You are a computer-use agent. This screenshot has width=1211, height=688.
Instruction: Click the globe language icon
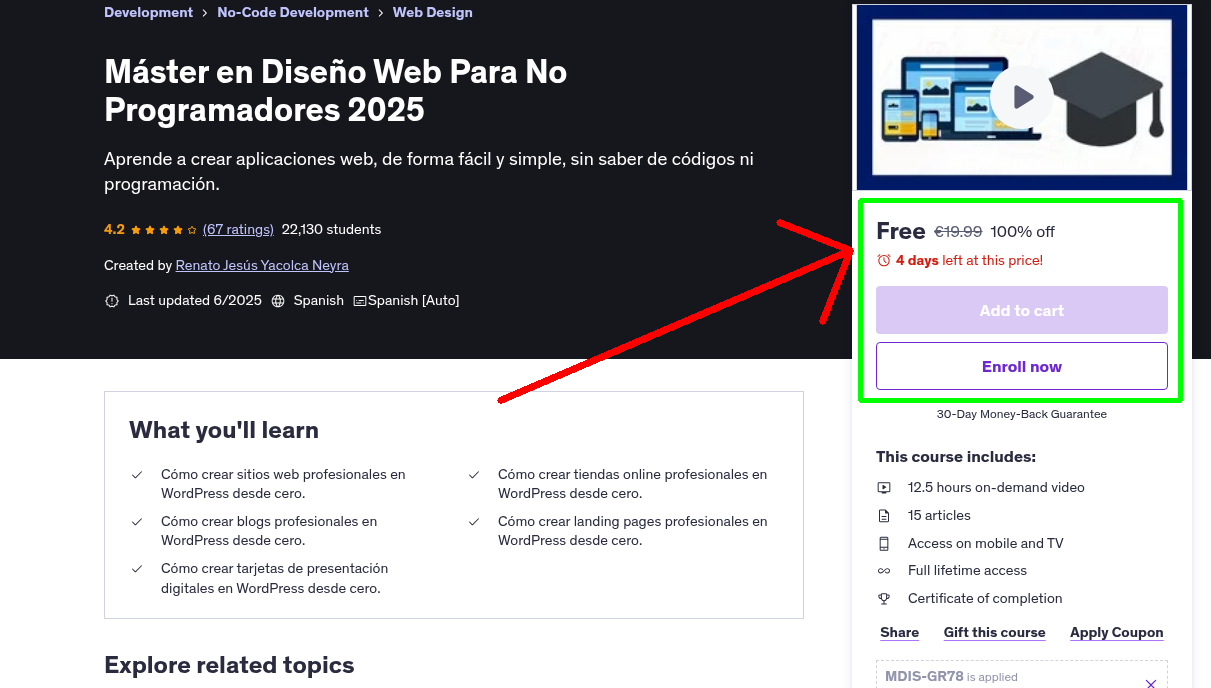coord(278,301)
